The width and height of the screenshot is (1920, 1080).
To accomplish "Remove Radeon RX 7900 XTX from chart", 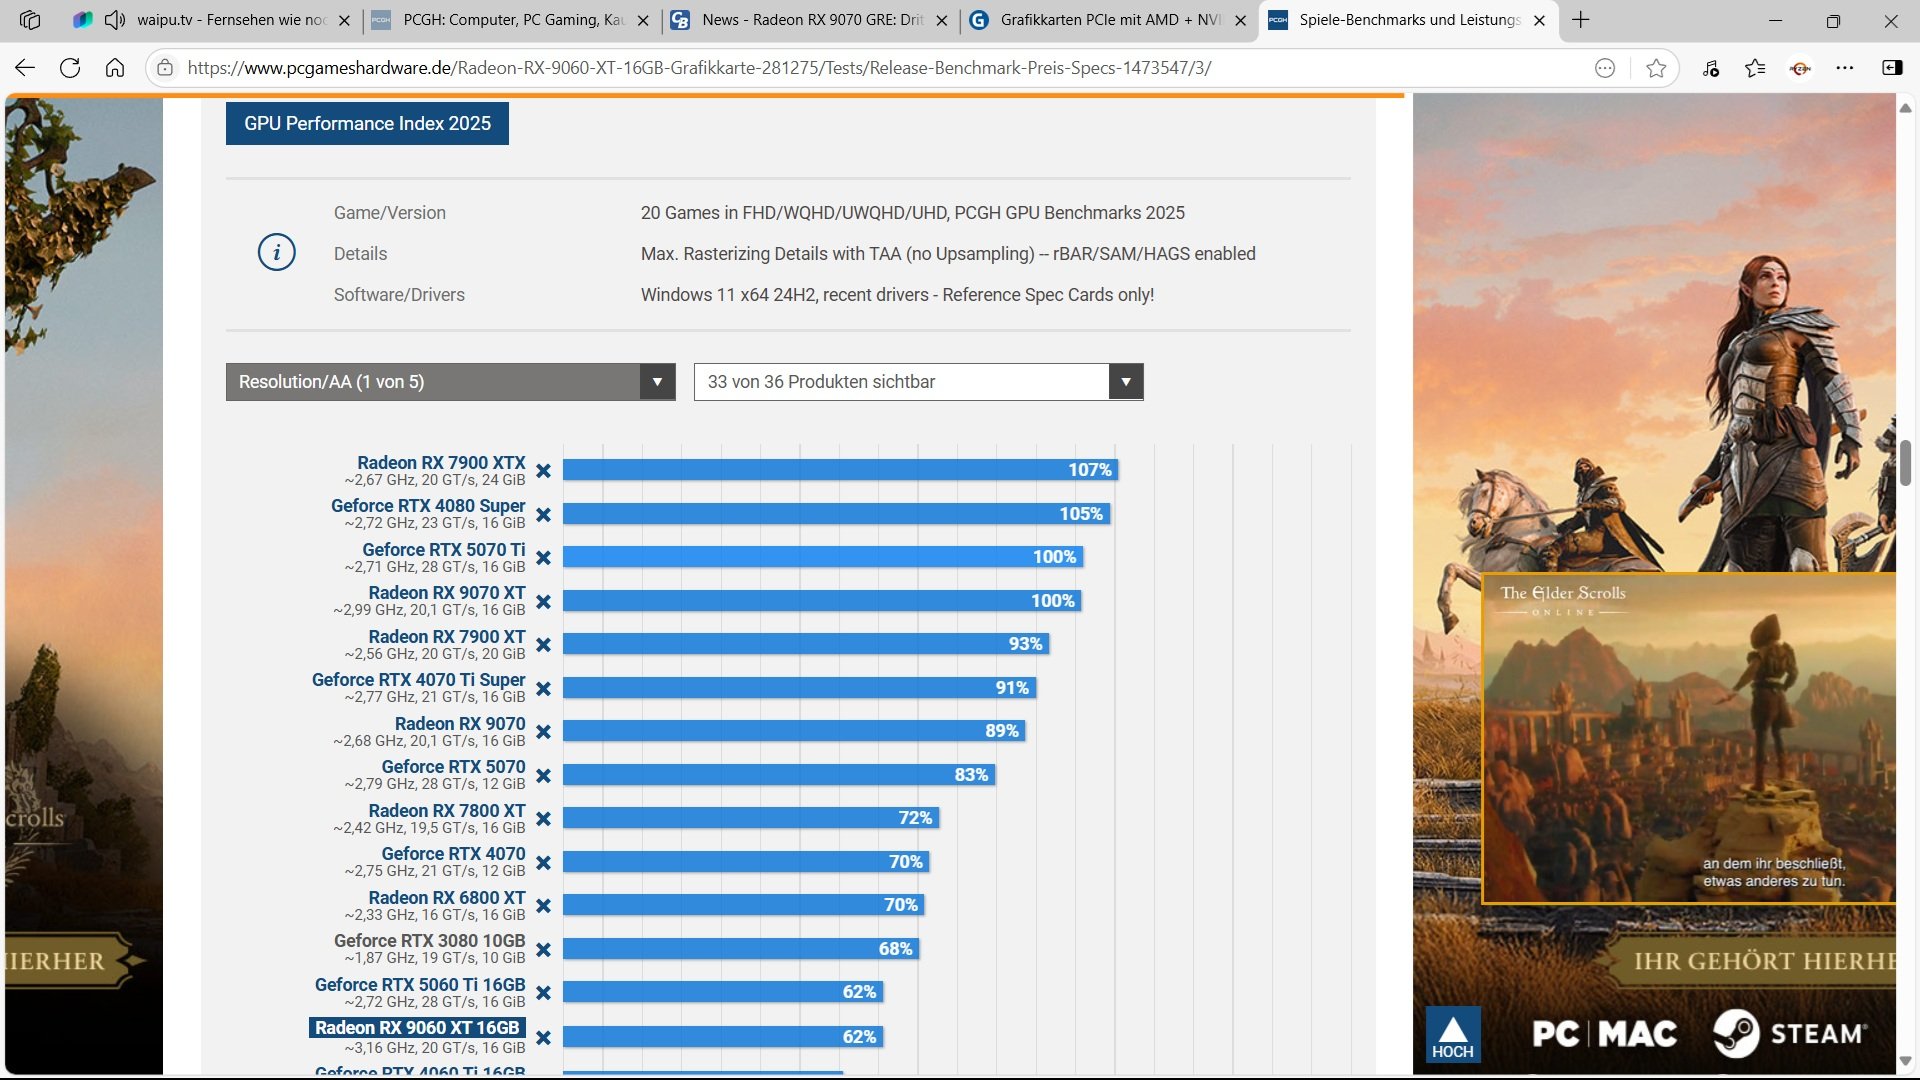I will tap(543, 471).
